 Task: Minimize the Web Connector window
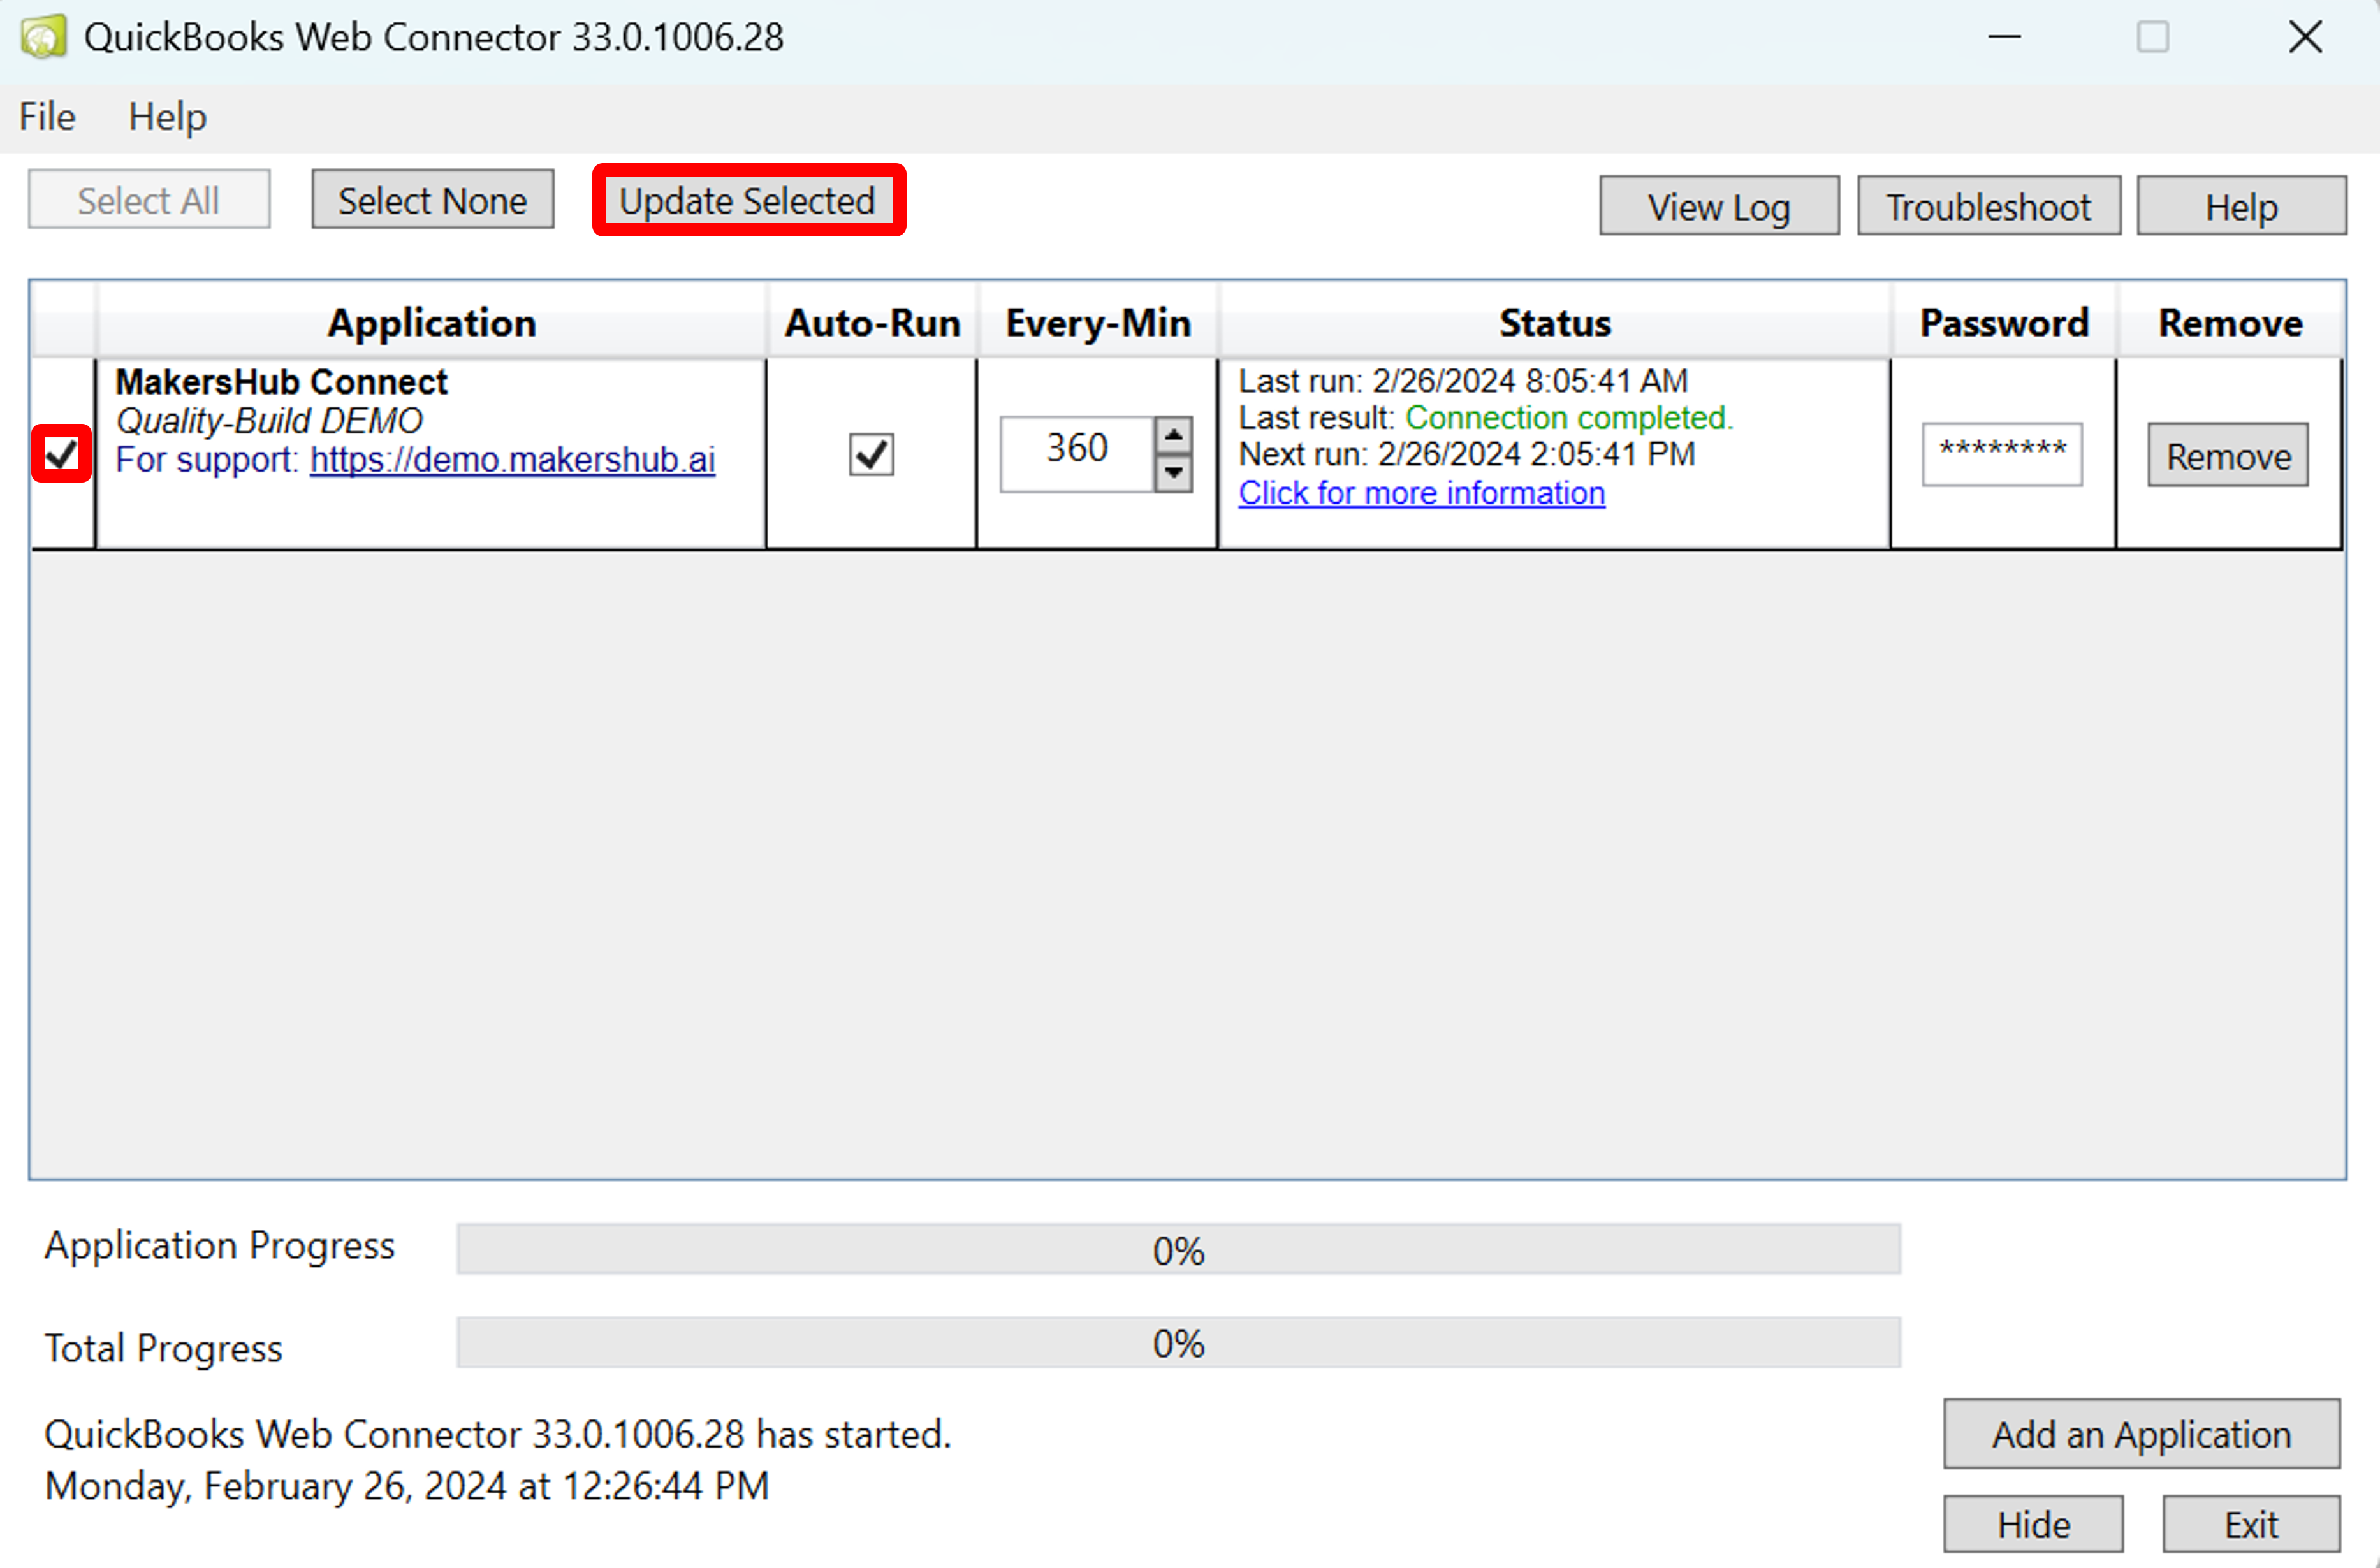2004,37
